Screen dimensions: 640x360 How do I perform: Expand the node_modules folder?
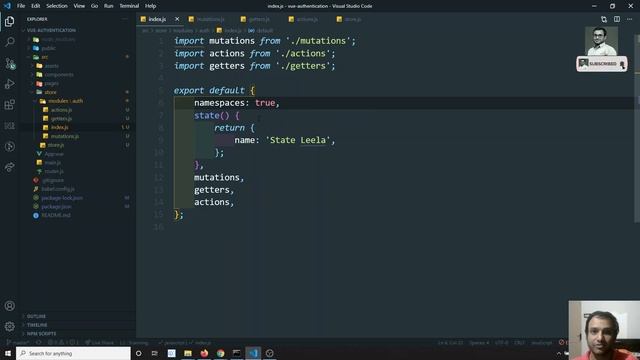(58, 39)
